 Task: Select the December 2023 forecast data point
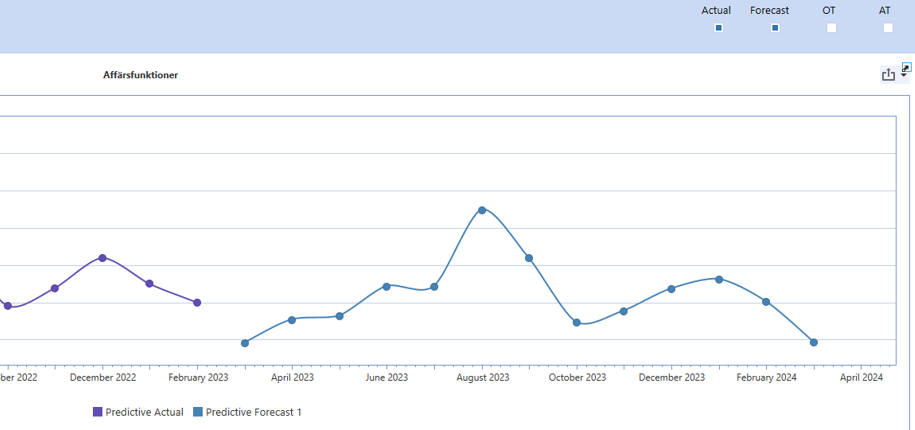coord(671,289)
